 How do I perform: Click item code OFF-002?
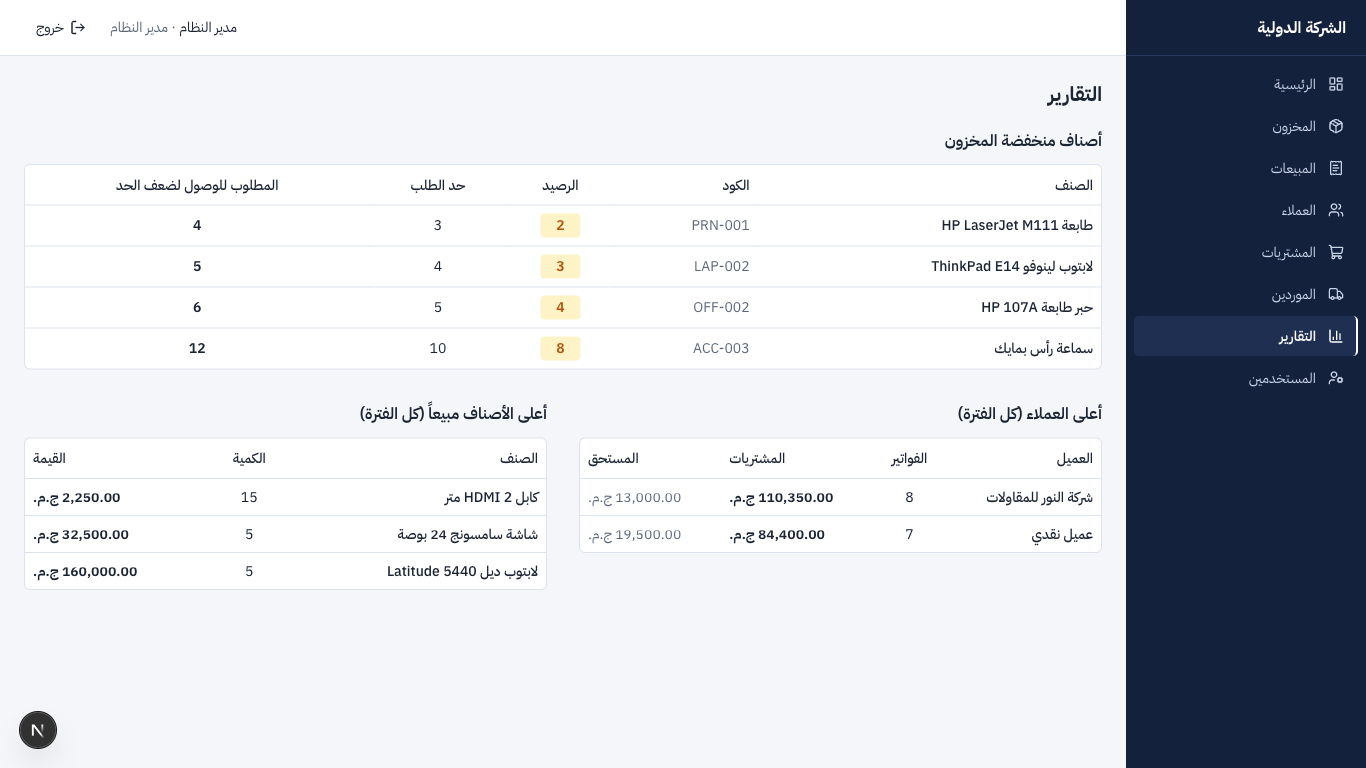[721, 307]
